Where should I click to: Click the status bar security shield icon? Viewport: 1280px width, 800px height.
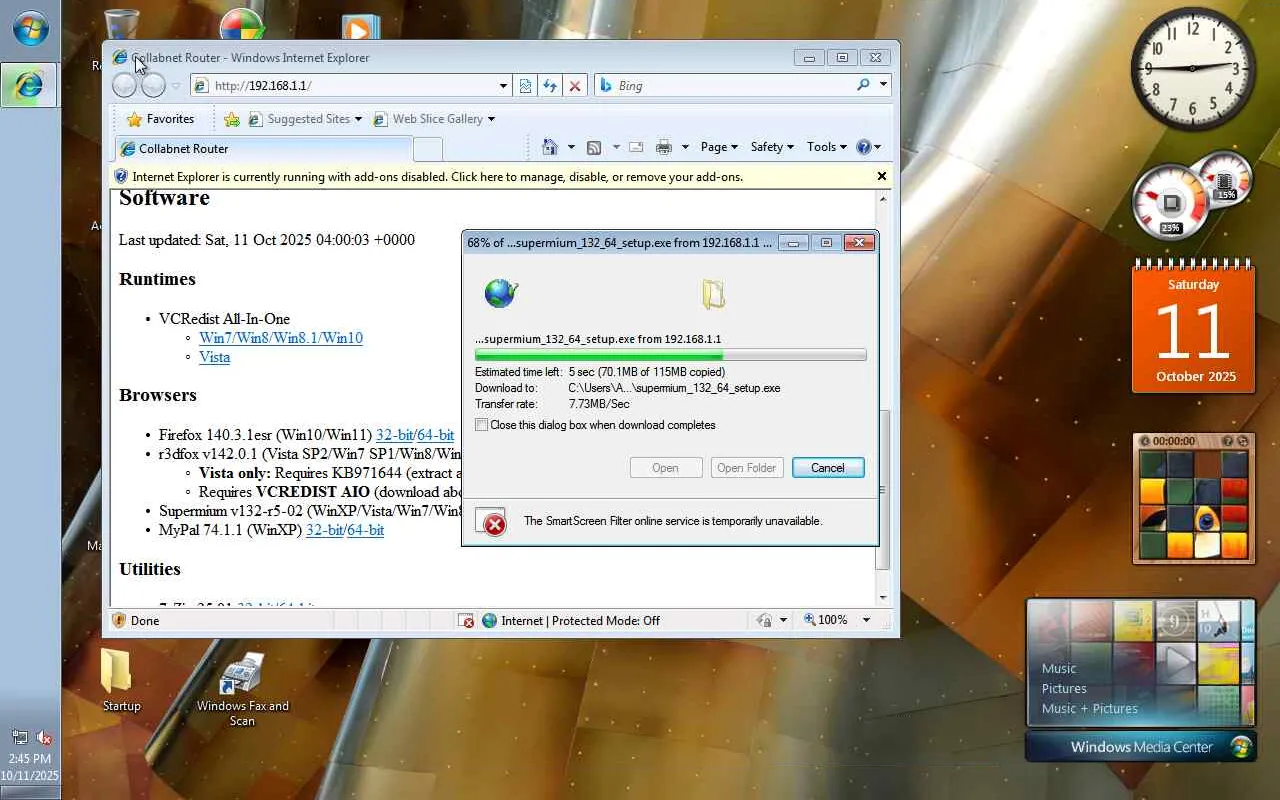(x=119, y=621)
